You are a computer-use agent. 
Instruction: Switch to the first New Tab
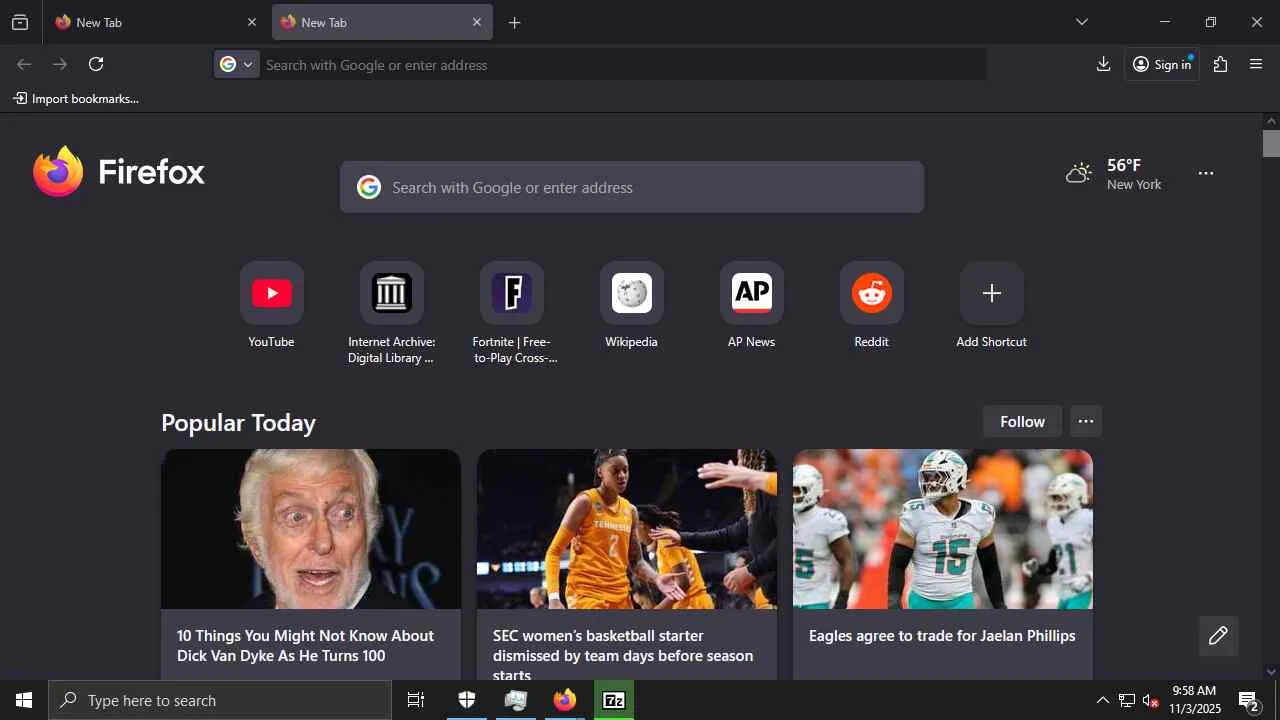click(155, 22)
